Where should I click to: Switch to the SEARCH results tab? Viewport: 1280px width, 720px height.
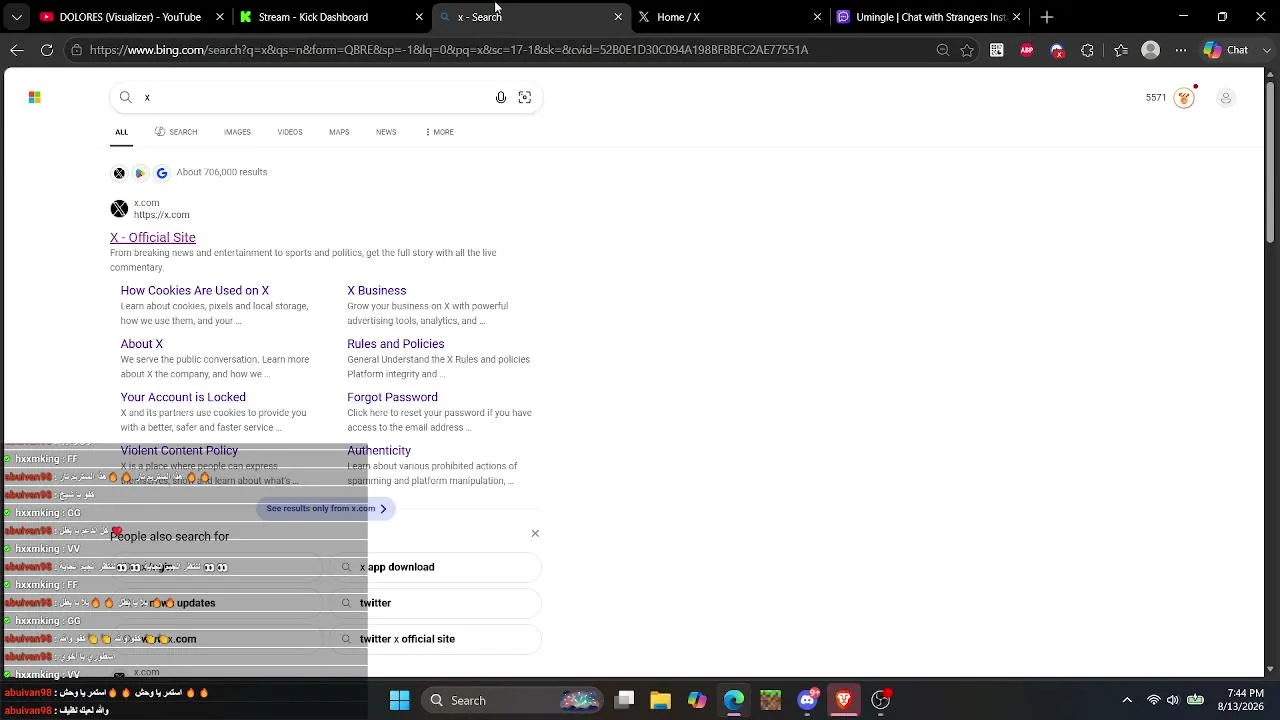coord(176,132)
